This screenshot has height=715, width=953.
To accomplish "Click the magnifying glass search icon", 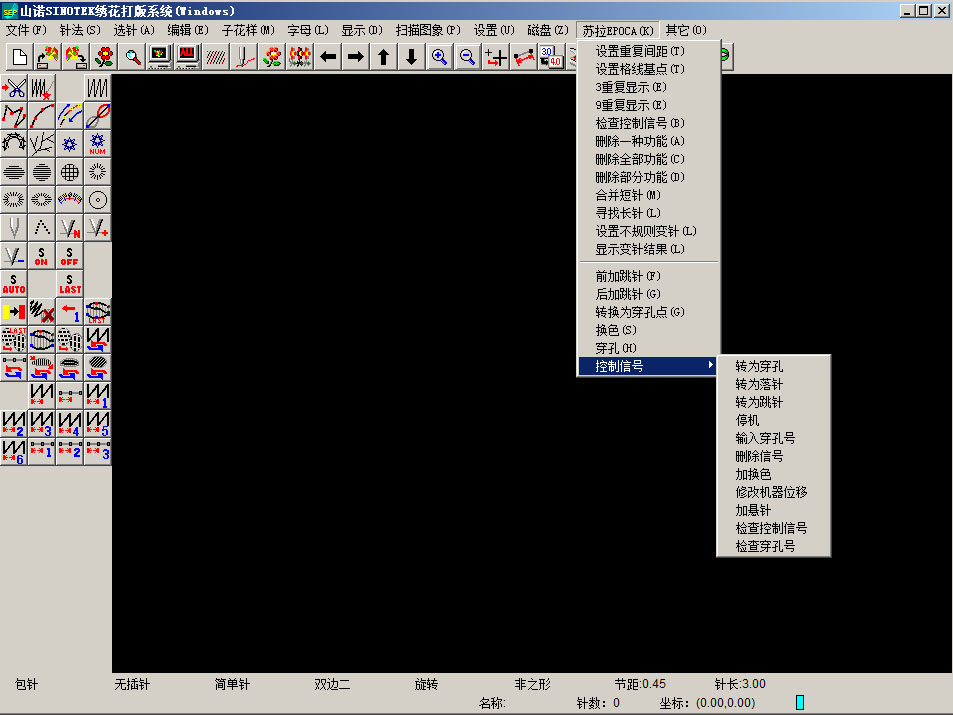I will [132, 57].
